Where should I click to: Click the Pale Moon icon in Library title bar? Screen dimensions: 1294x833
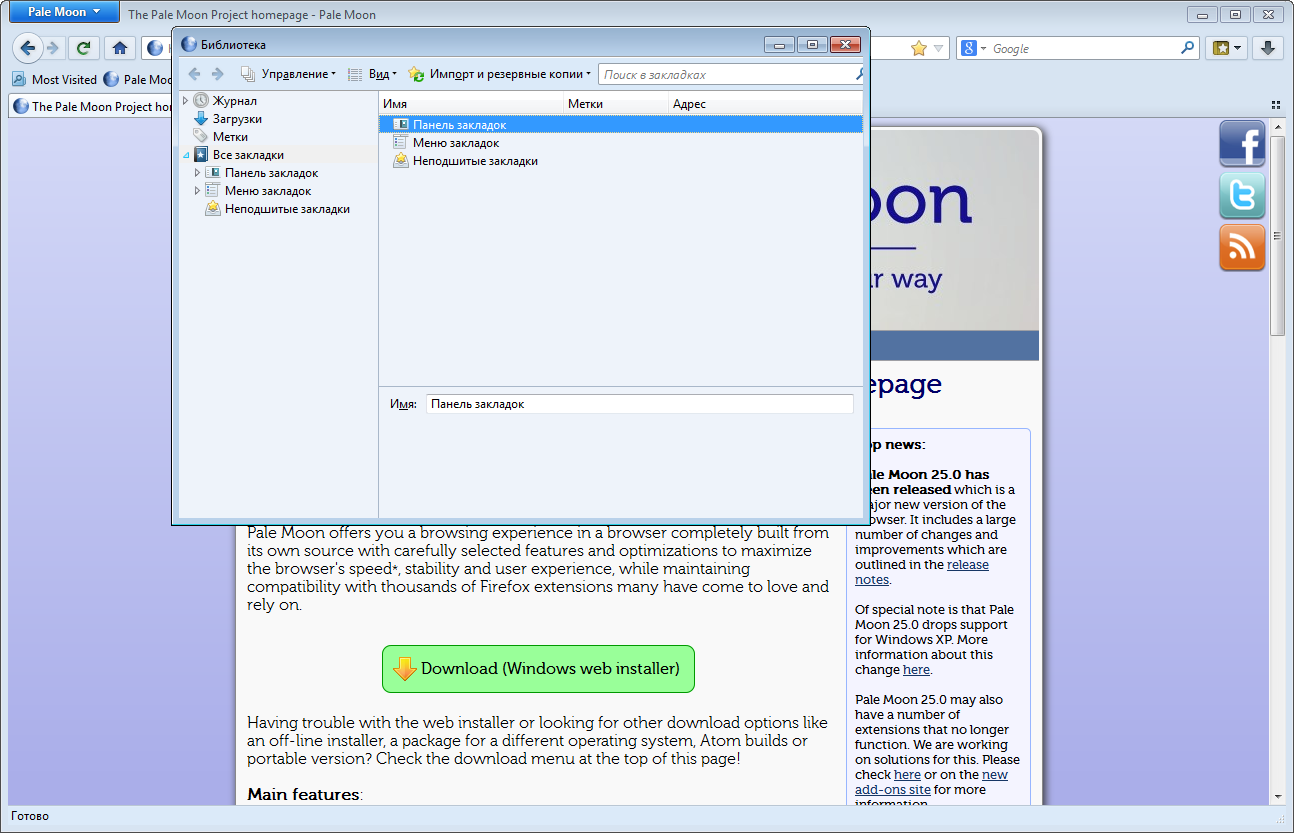[x=189, y=44]
